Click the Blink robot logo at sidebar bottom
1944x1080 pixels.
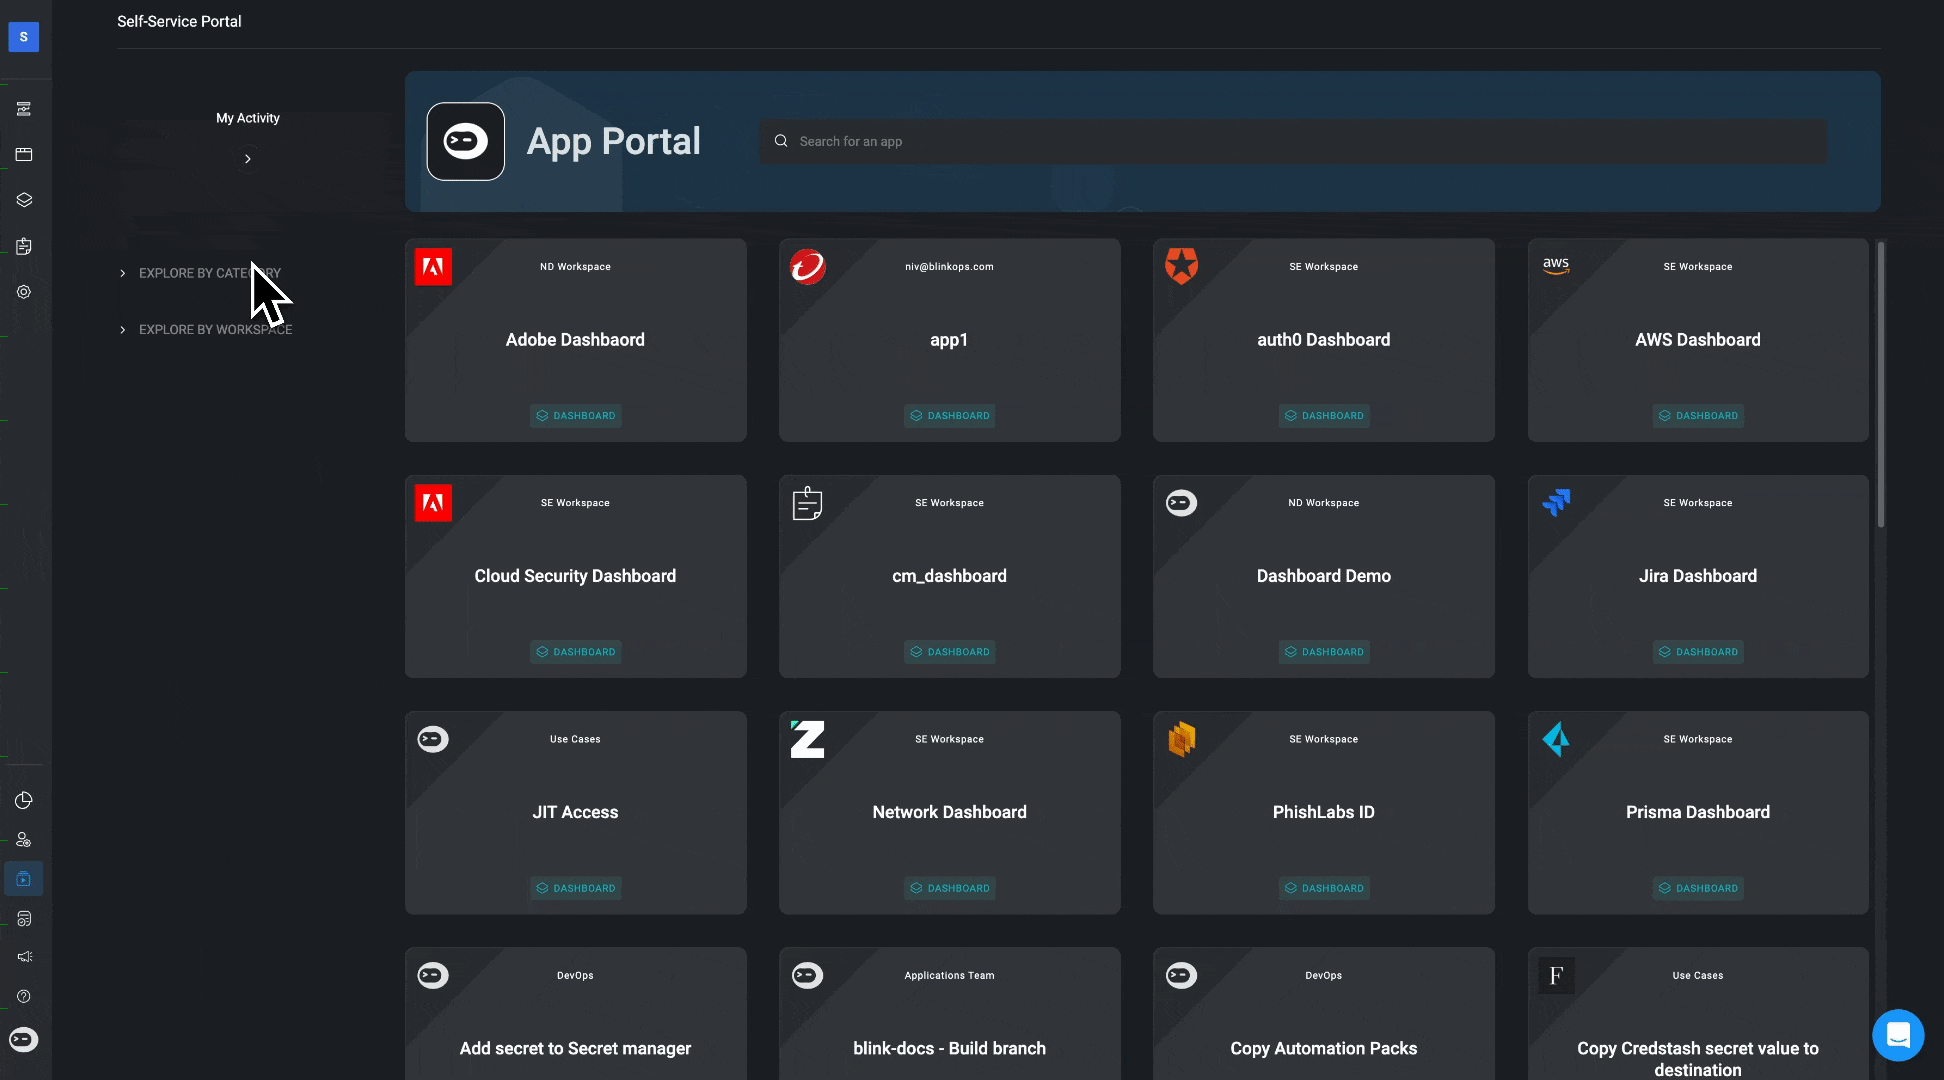click(24, 1040)
